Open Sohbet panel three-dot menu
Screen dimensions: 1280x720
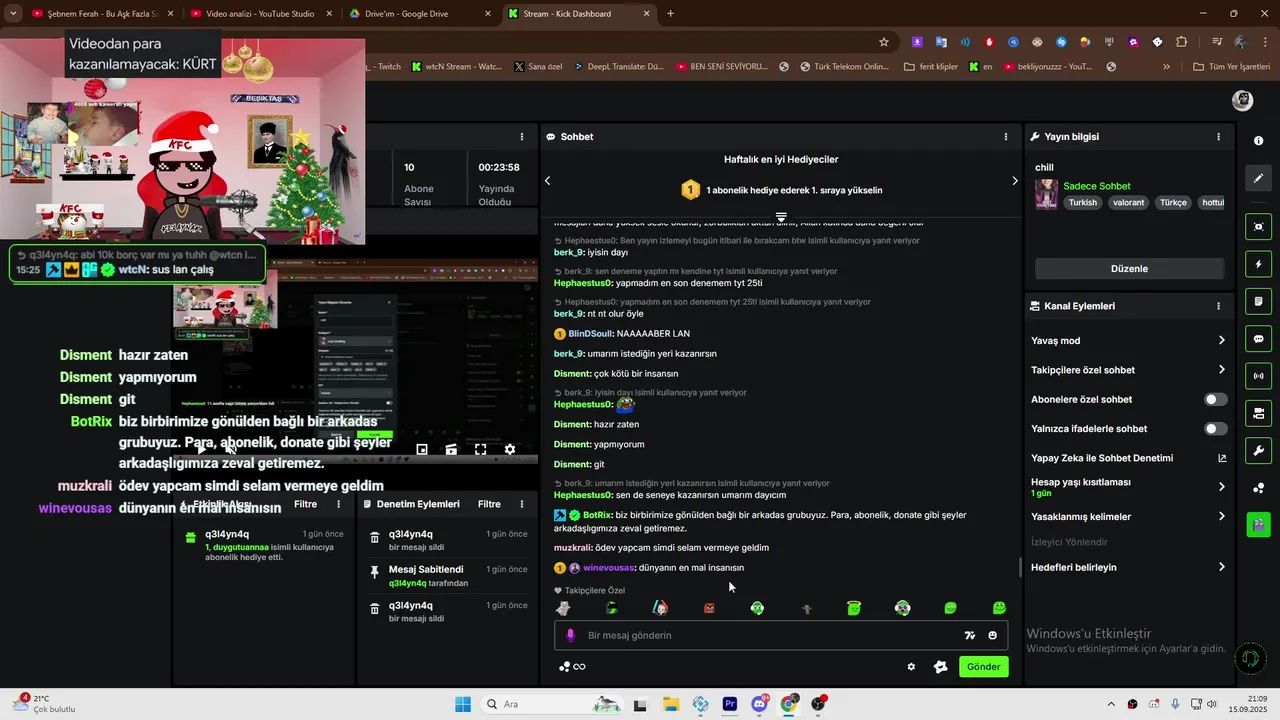pos(1006,137)
